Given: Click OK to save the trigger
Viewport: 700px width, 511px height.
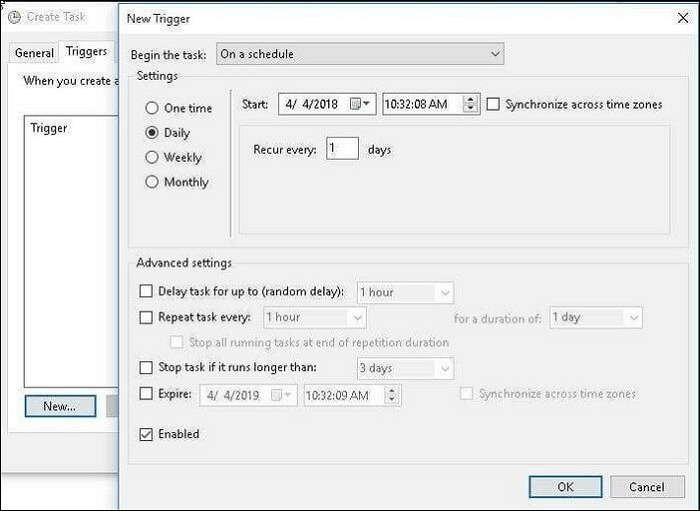Looking at the screenshot, I should click(566, 486).
